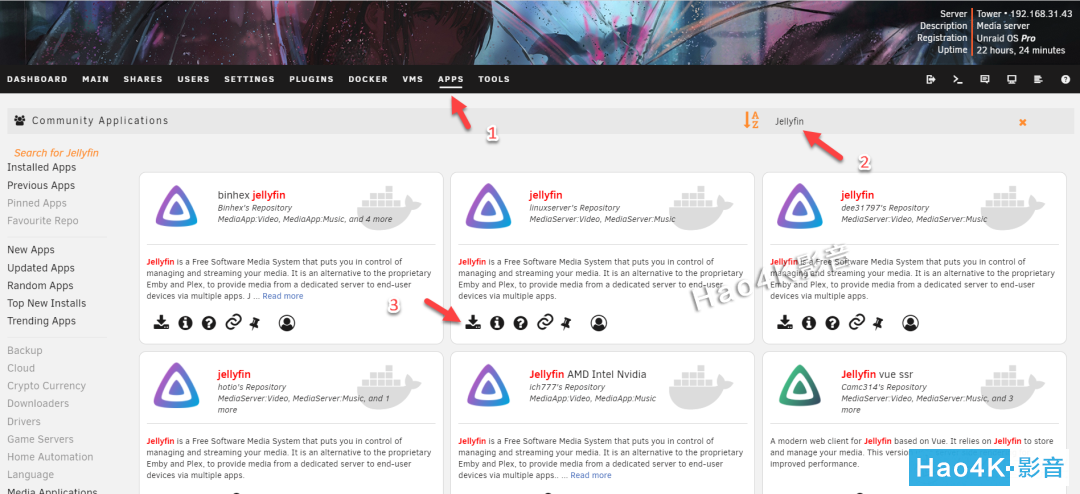Select the Drivers category
The image size is (1080, 494).
tap(24, 421)
